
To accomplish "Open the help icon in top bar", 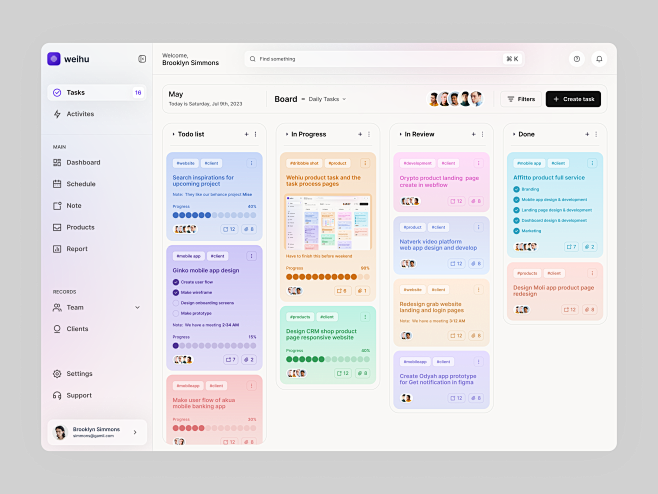I will pyautogui.click(x=577, y=59).
